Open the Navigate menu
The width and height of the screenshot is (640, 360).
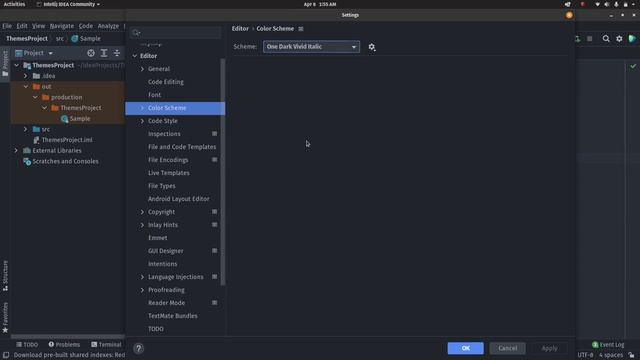pos(62,26)
